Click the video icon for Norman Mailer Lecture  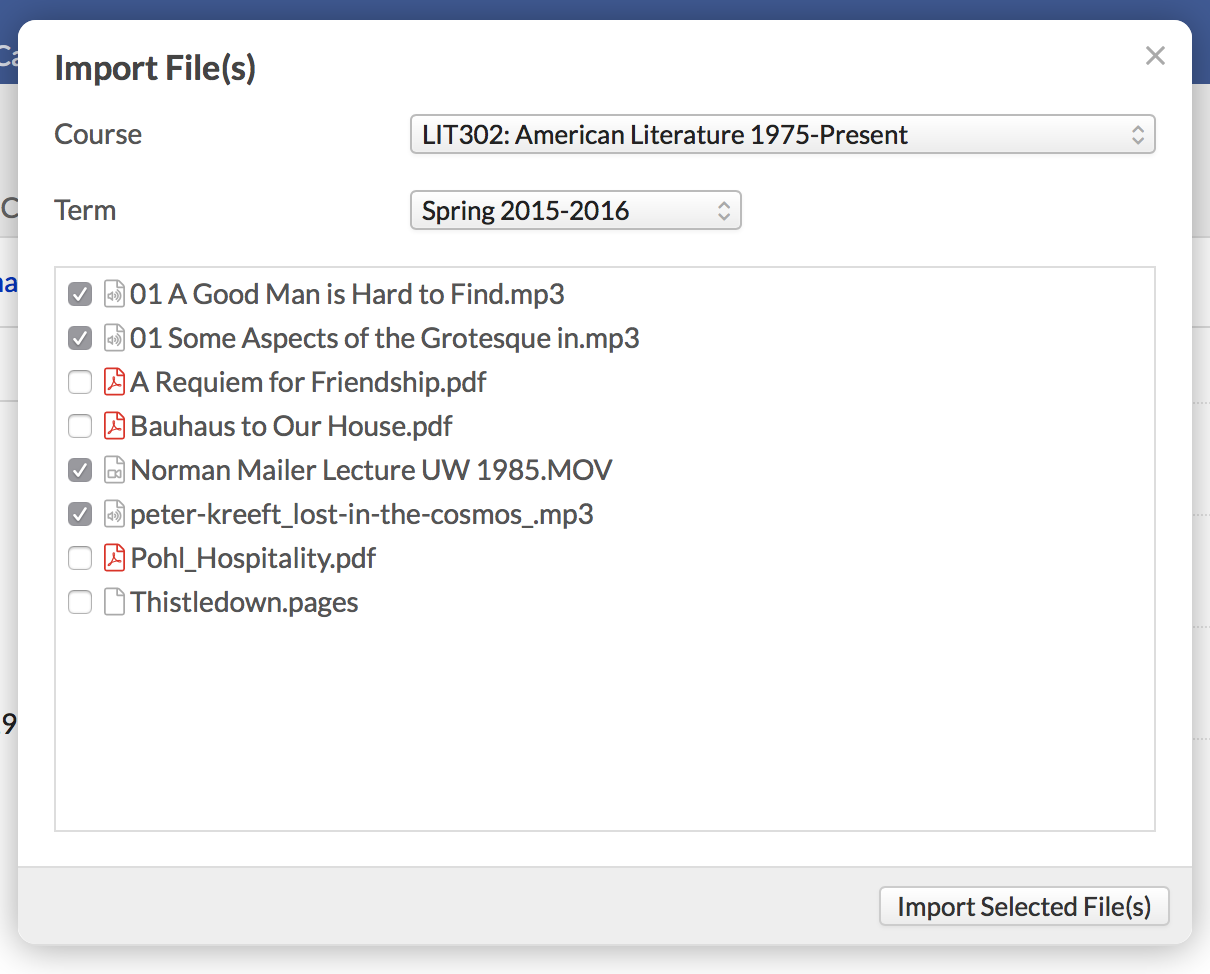click(114, 470)
